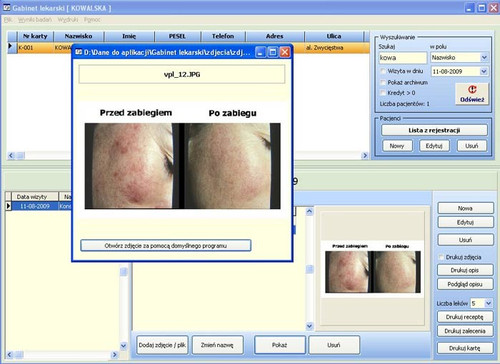Open the Wyniki badań menu
The height and width of the screenshot is (364, 500).
(35, 20)
